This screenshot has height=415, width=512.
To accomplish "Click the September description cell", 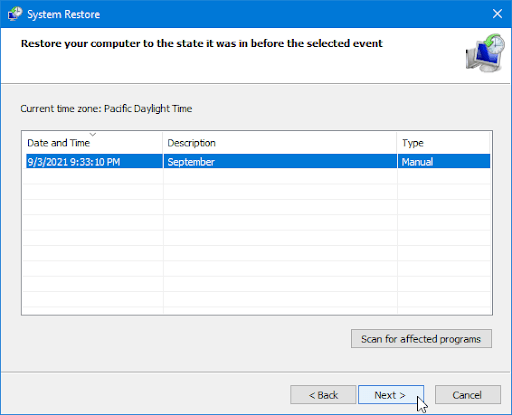I will pyautogui.click(x=191, y=162).
